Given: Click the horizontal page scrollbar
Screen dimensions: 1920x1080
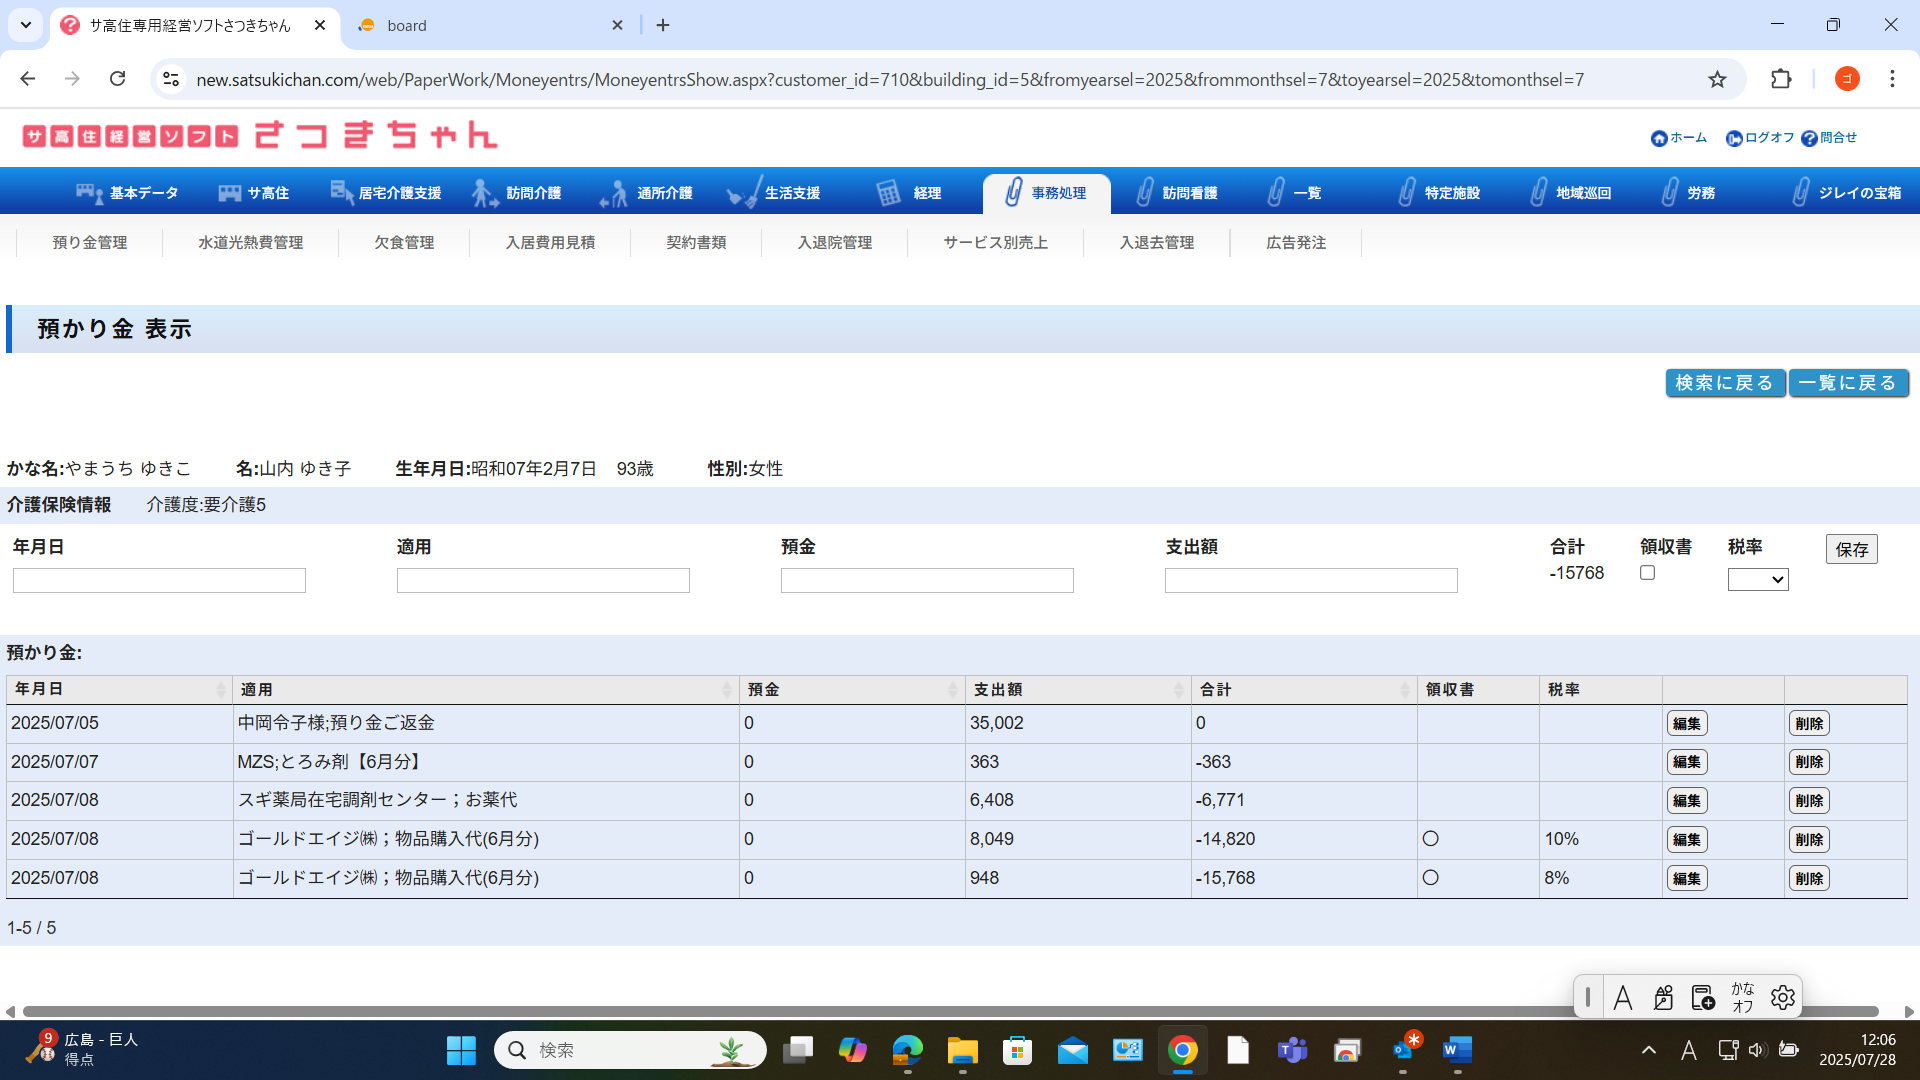Looking at the screenshot, I should point(950,1011).
